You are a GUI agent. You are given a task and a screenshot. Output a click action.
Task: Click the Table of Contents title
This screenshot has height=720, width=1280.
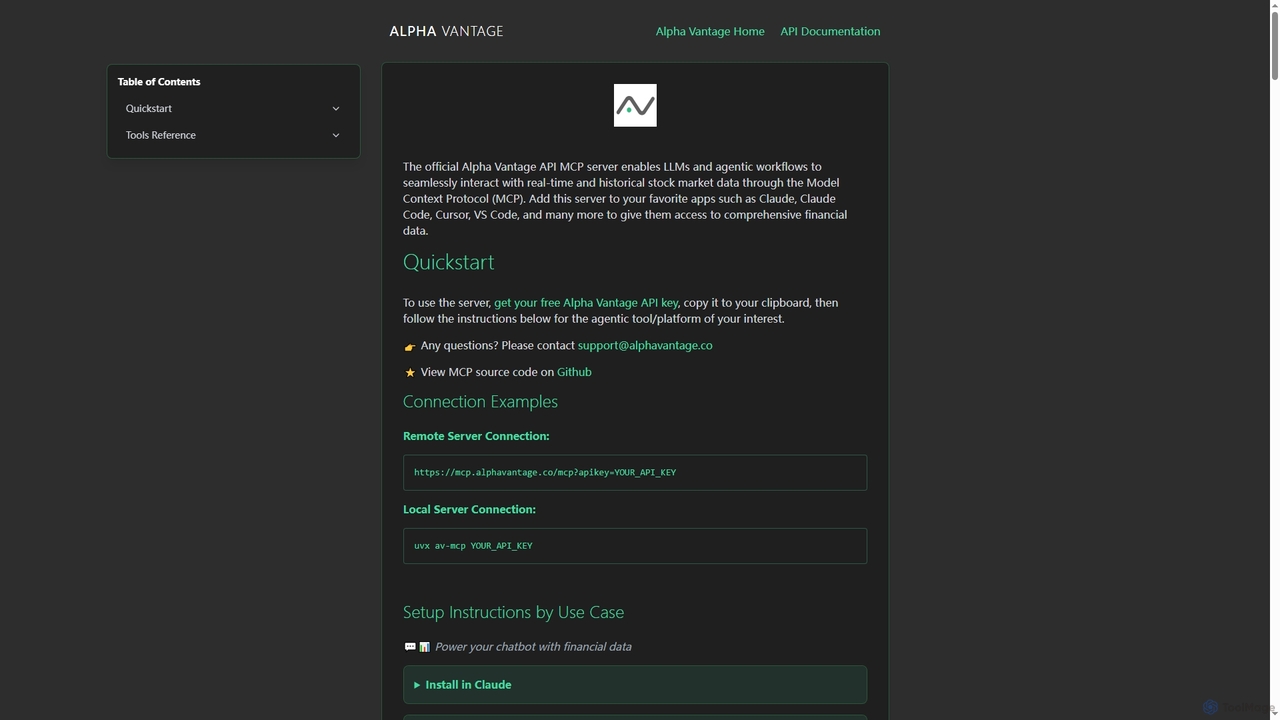(159, 82)
